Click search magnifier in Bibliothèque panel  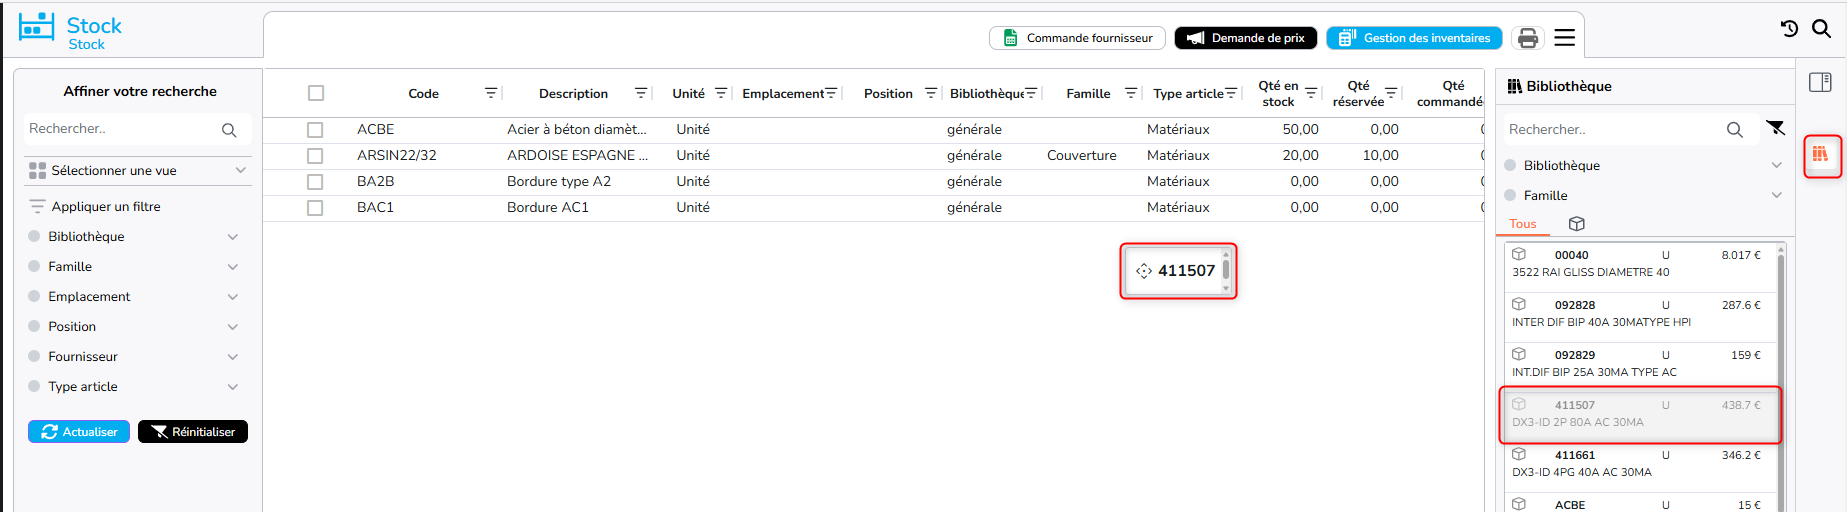pos(1735,130)
